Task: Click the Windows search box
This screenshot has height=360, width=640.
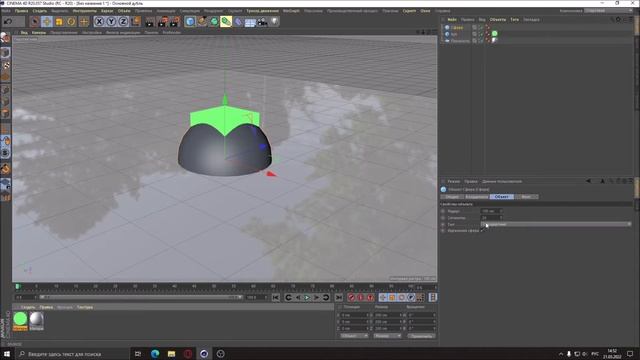Action: (x=72, y=353)
